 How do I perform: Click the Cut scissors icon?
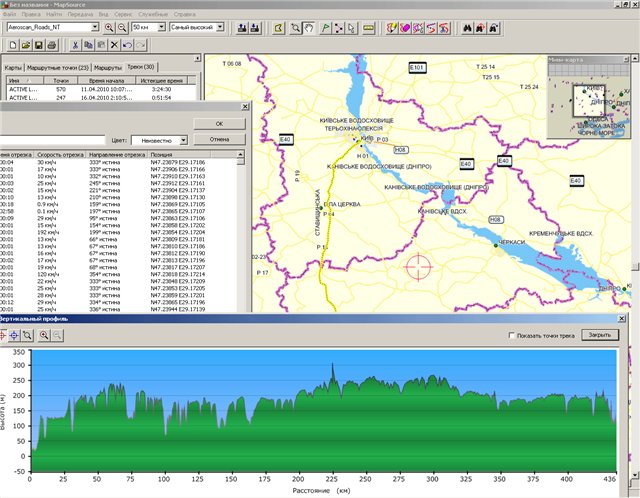tap(75, 45)
